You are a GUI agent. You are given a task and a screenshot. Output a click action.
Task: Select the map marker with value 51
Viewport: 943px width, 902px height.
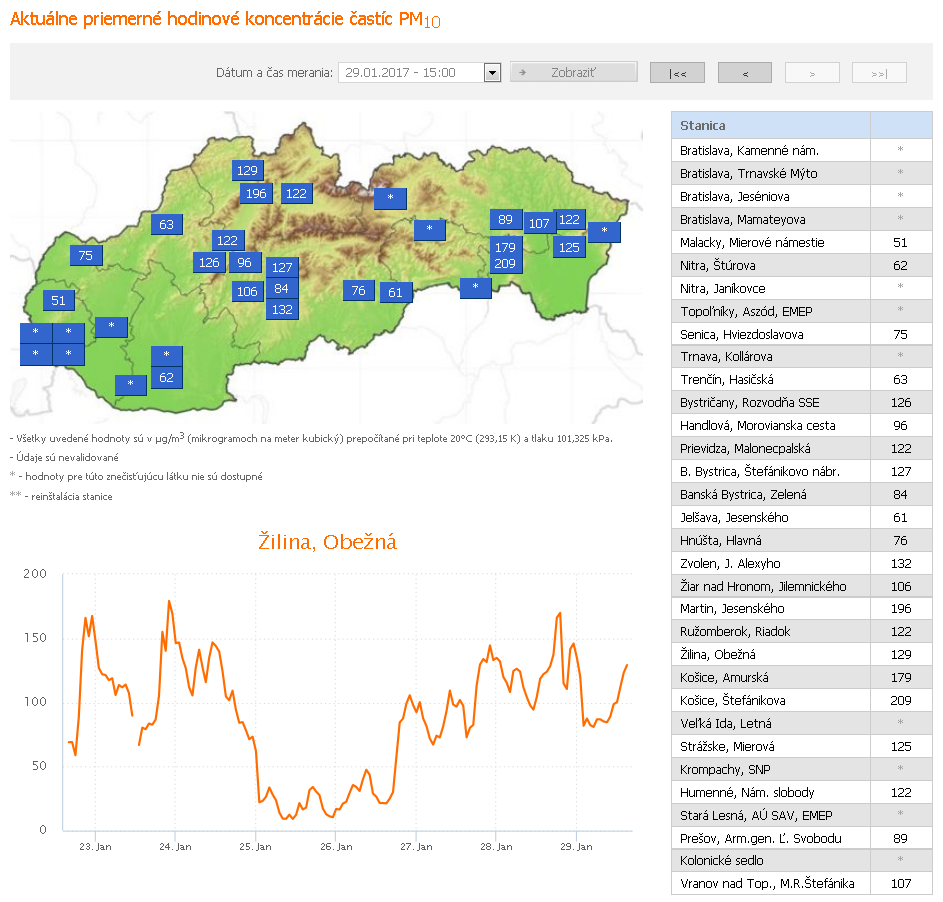(58, 300)
